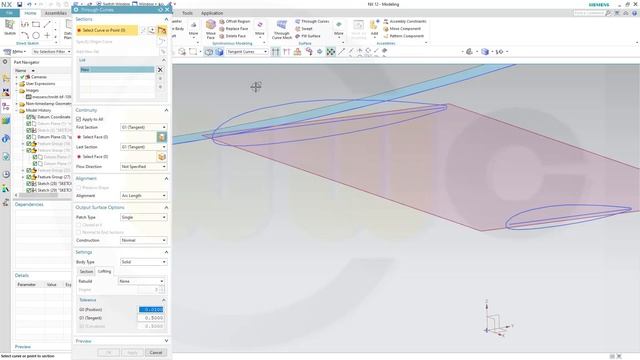Select the Rectangle sketch tool
The image size is (640, 360).
36,25
